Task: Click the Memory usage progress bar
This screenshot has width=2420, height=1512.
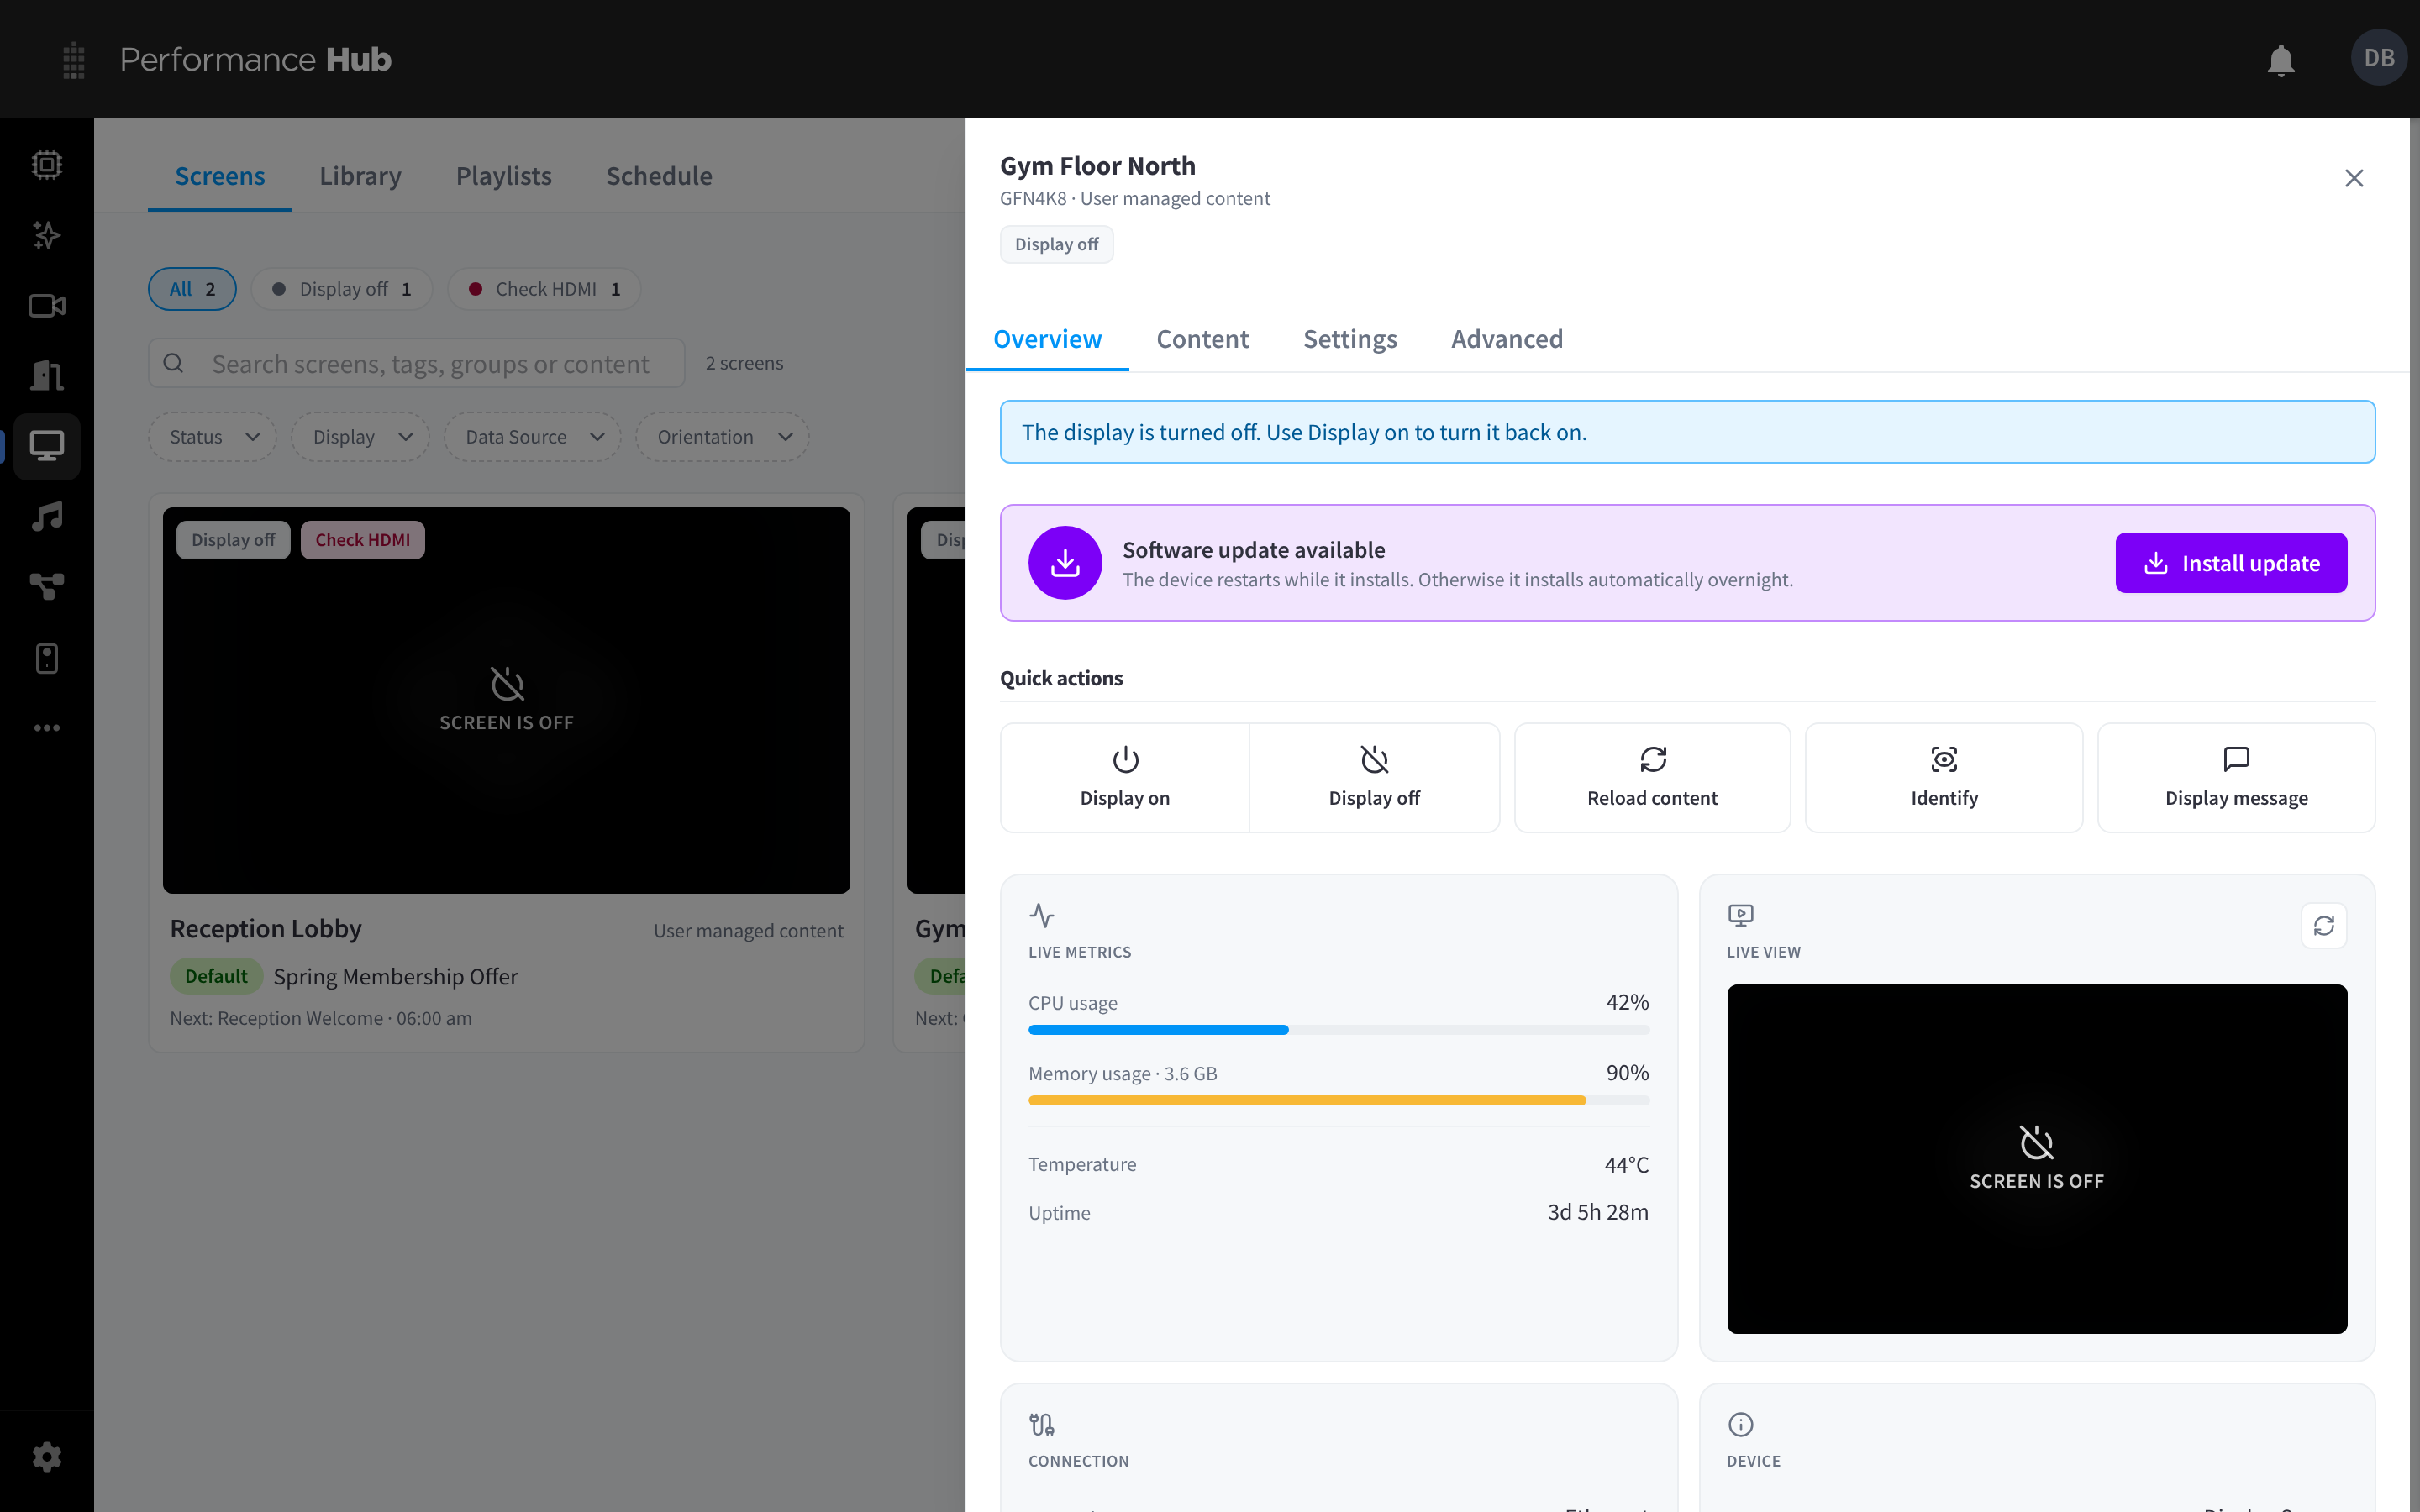Action: [1339, 1100]
